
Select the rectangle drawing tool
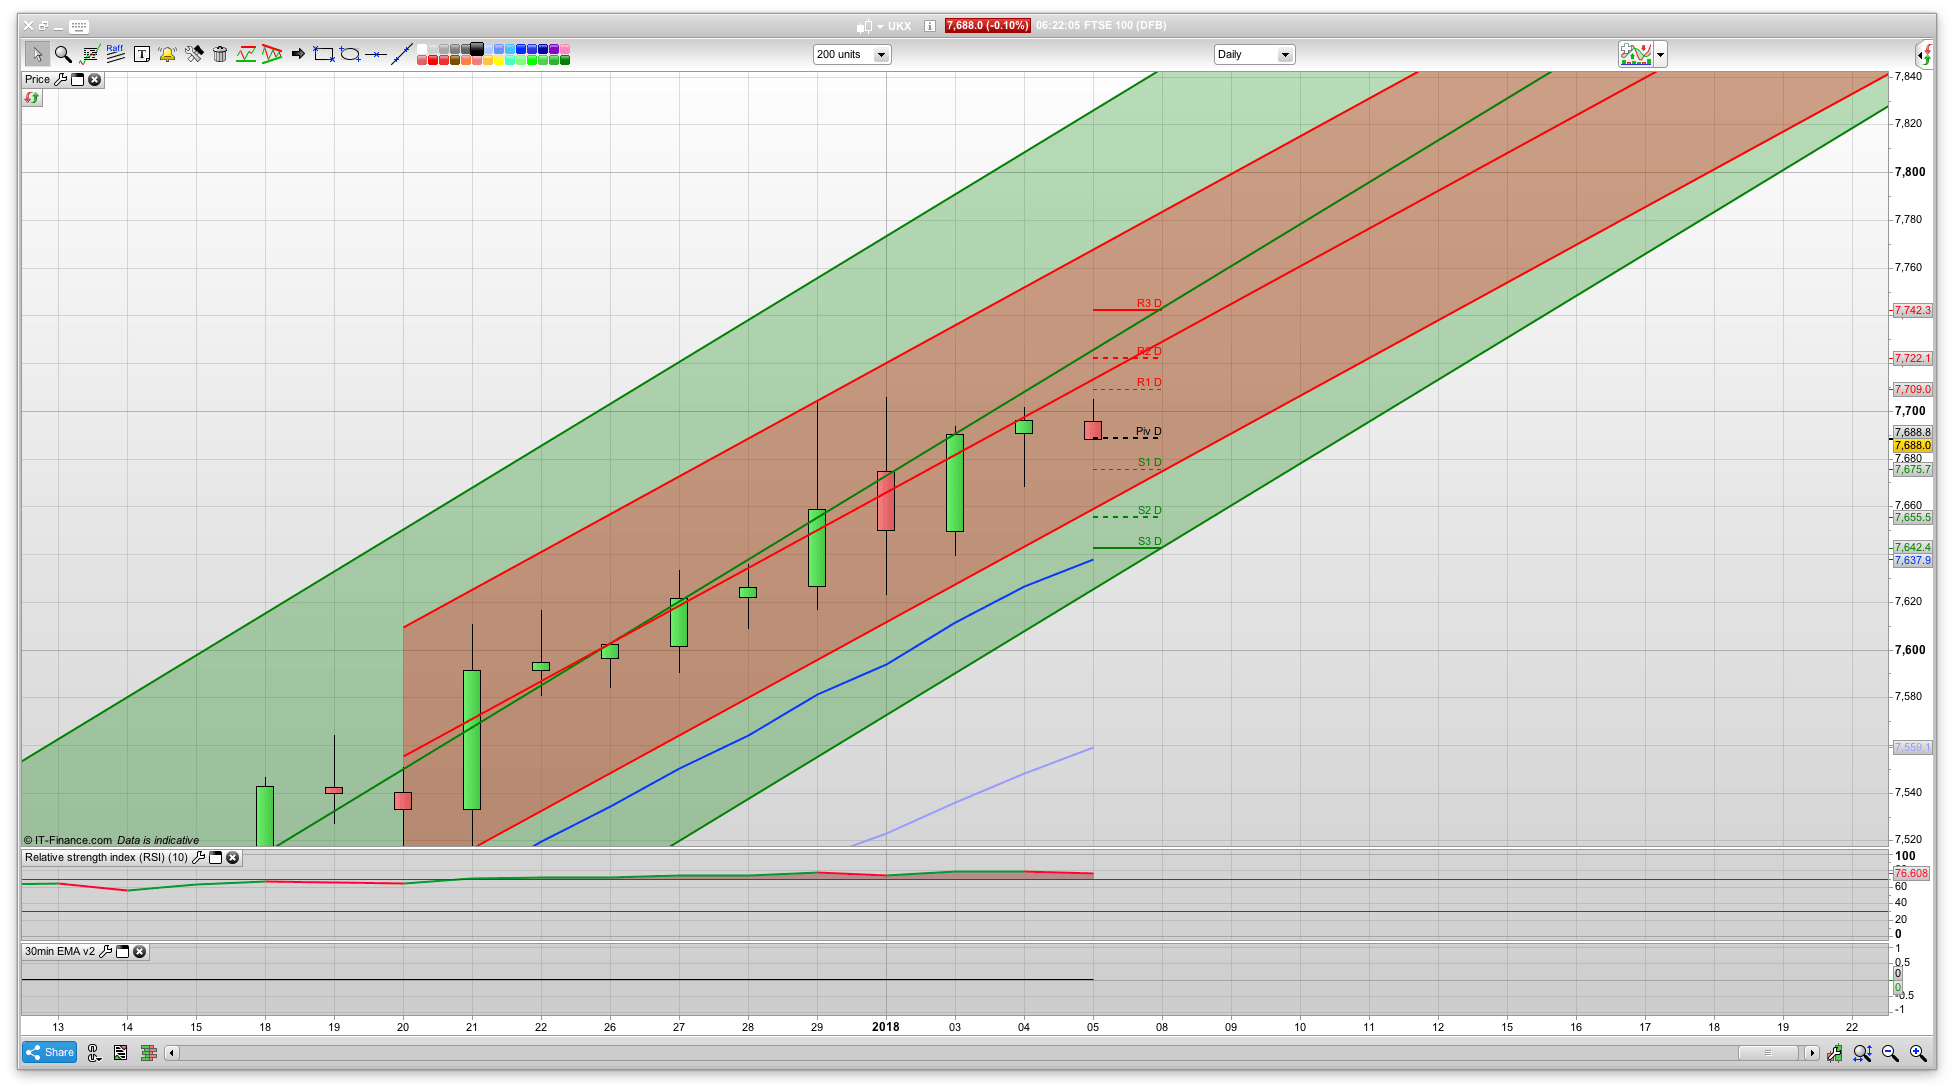(324, 54)
